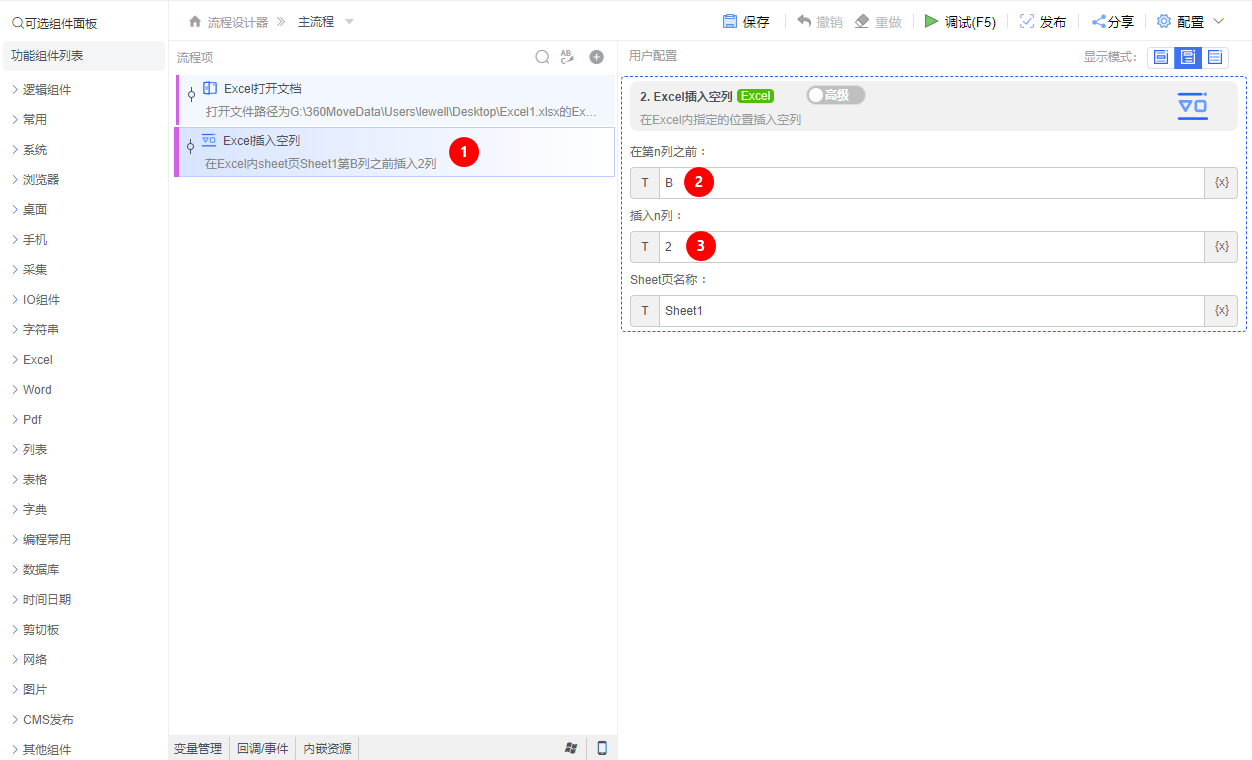Click the AB batch rename icon
This screenshot has height=760, width=1252.
(567, 57)
